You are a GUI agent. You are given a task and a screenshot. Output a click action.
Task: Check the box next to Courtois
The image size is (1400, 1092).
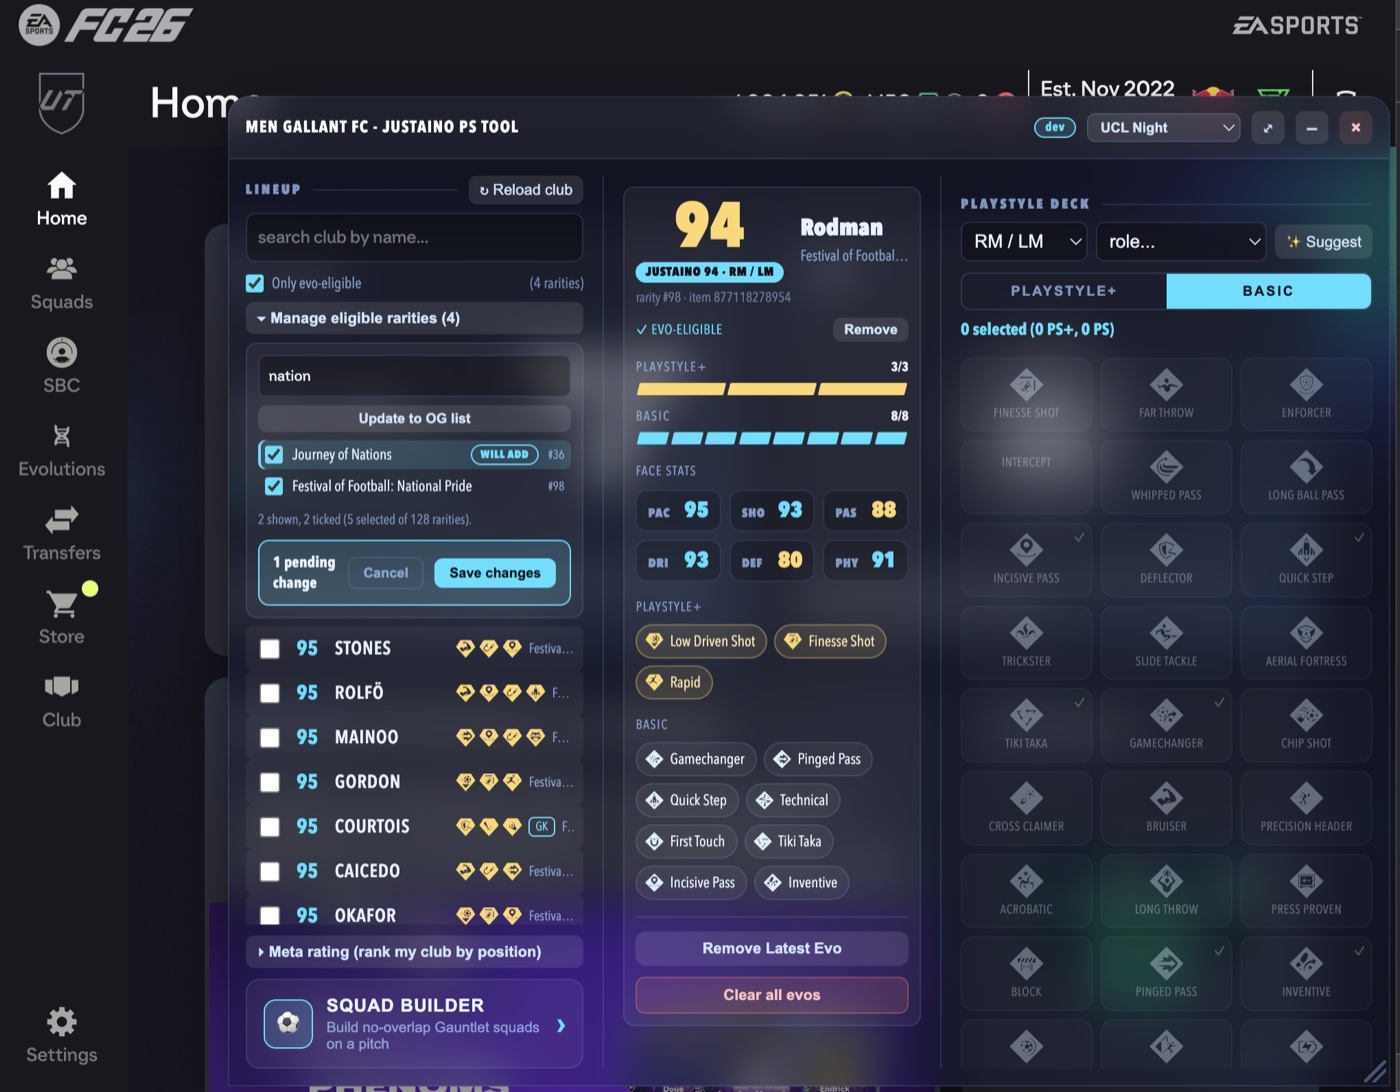pos(270,826)
